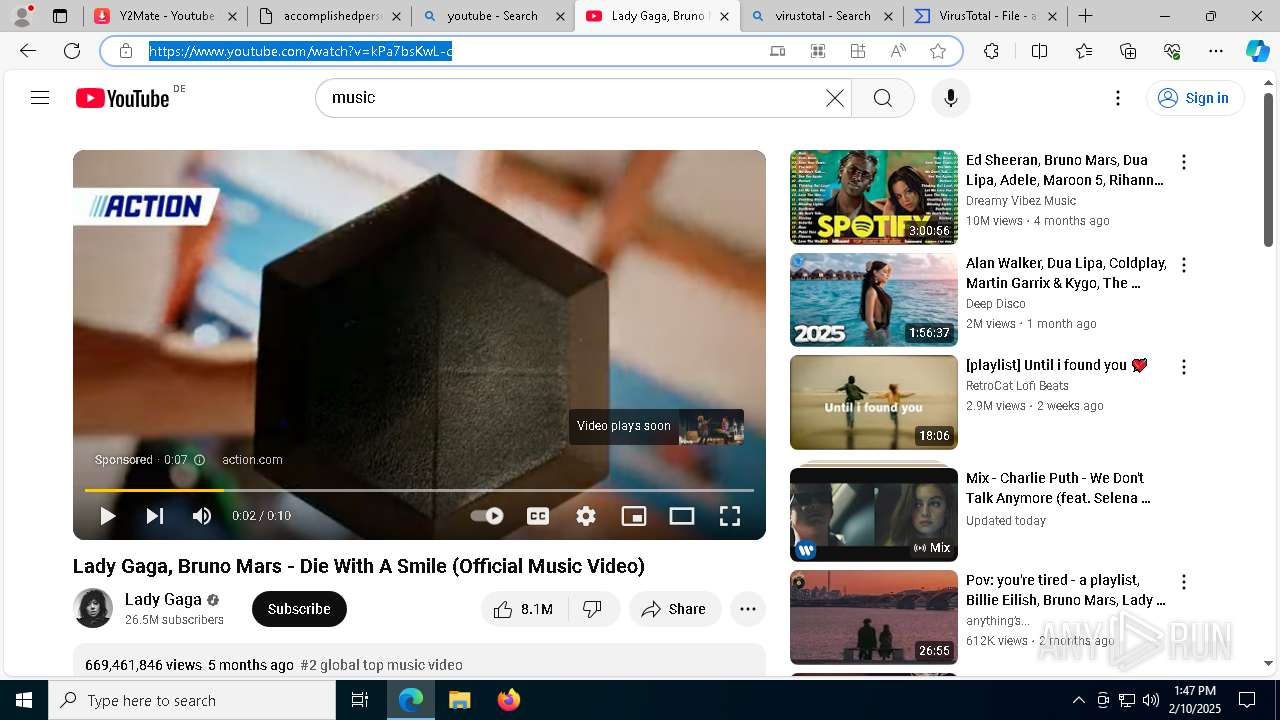Open YouTube hamburger guide menu

pyautogui.click(x=40, y=98)
